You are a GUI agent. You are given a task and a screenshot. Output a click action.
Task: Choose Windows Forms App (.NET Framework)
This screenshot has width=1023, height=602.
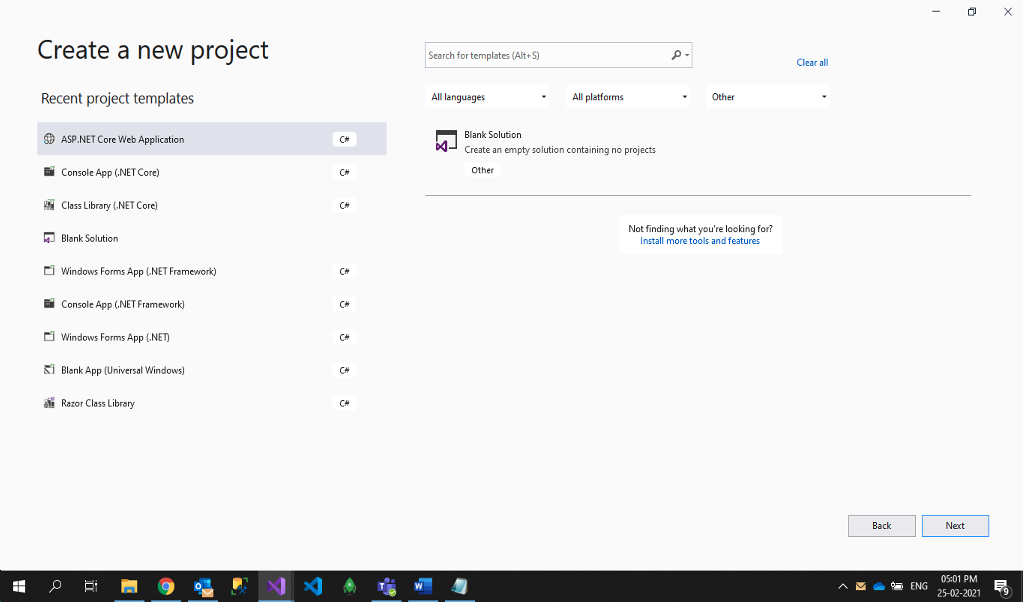[138, 271]
